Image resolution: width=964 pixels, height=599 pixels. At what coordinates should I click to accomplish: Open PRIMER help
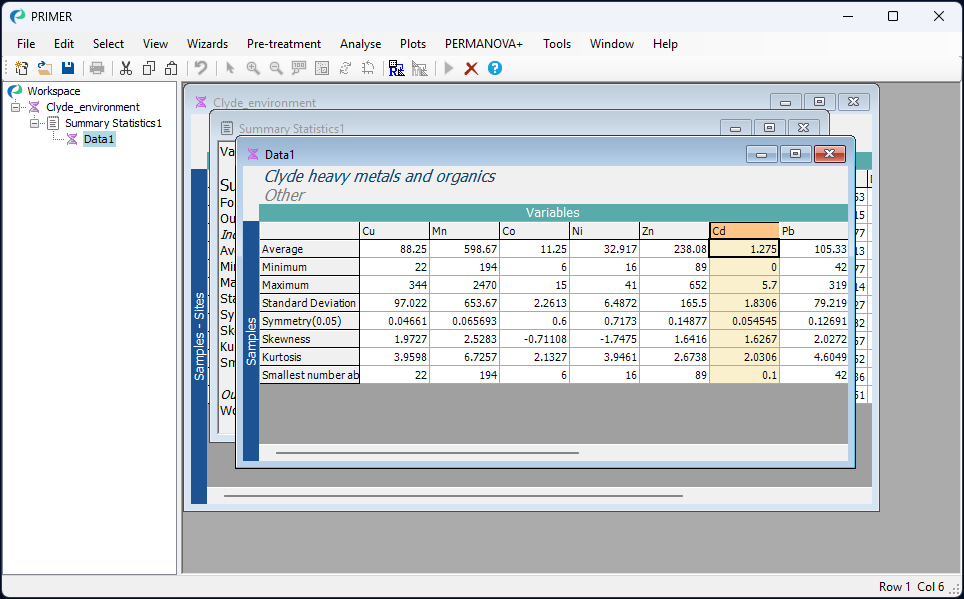[494, 68]
